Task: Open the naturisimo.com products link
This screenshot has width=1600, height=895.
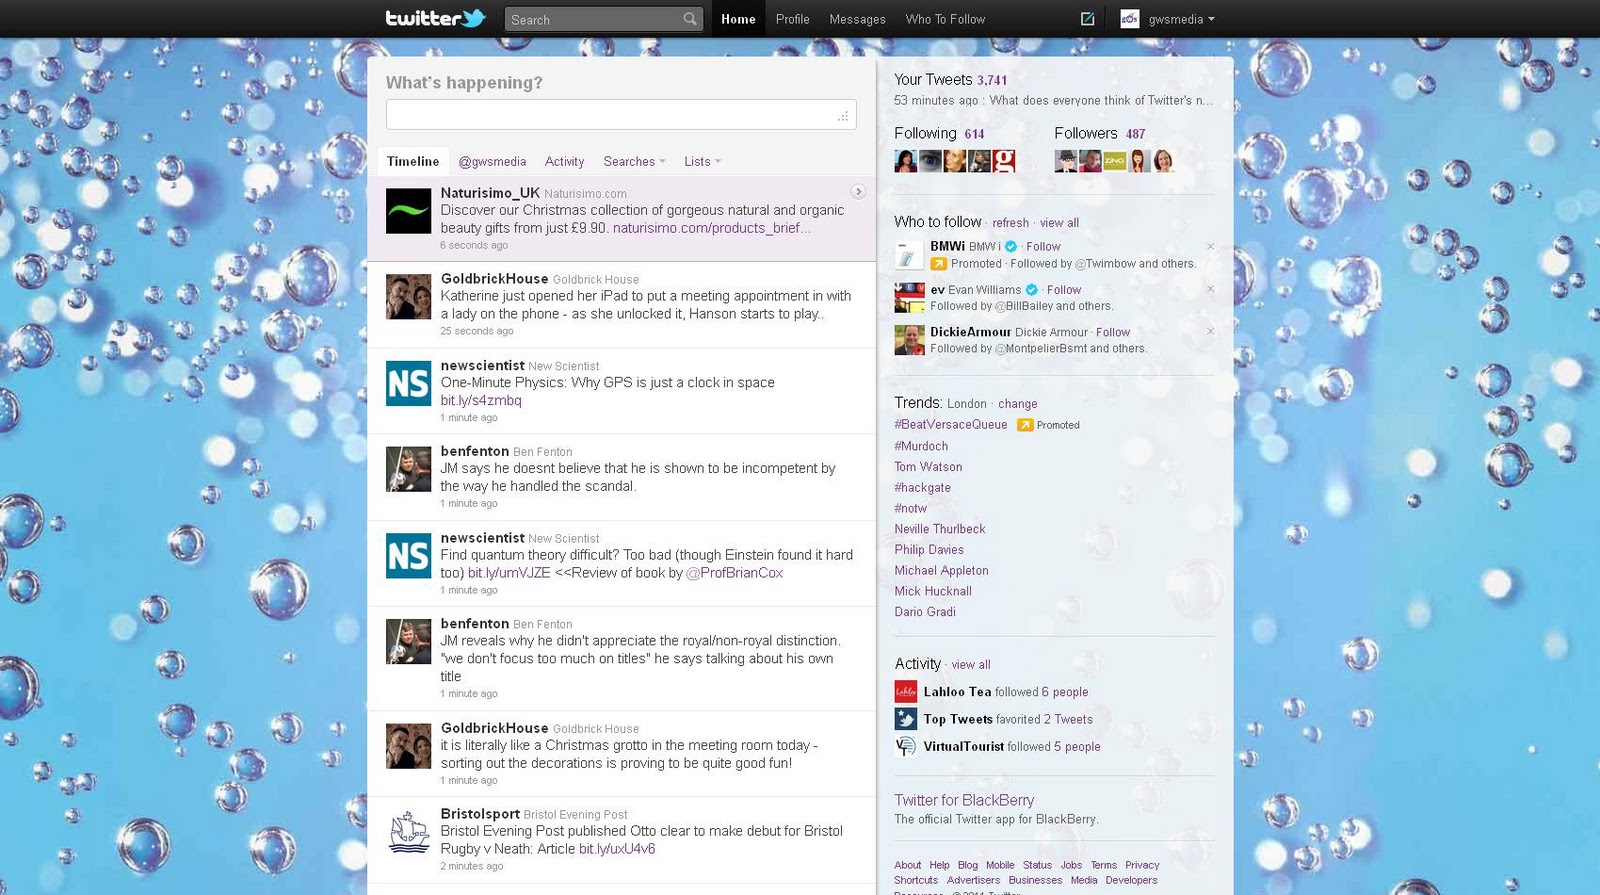Action: [x=711, y=228]
